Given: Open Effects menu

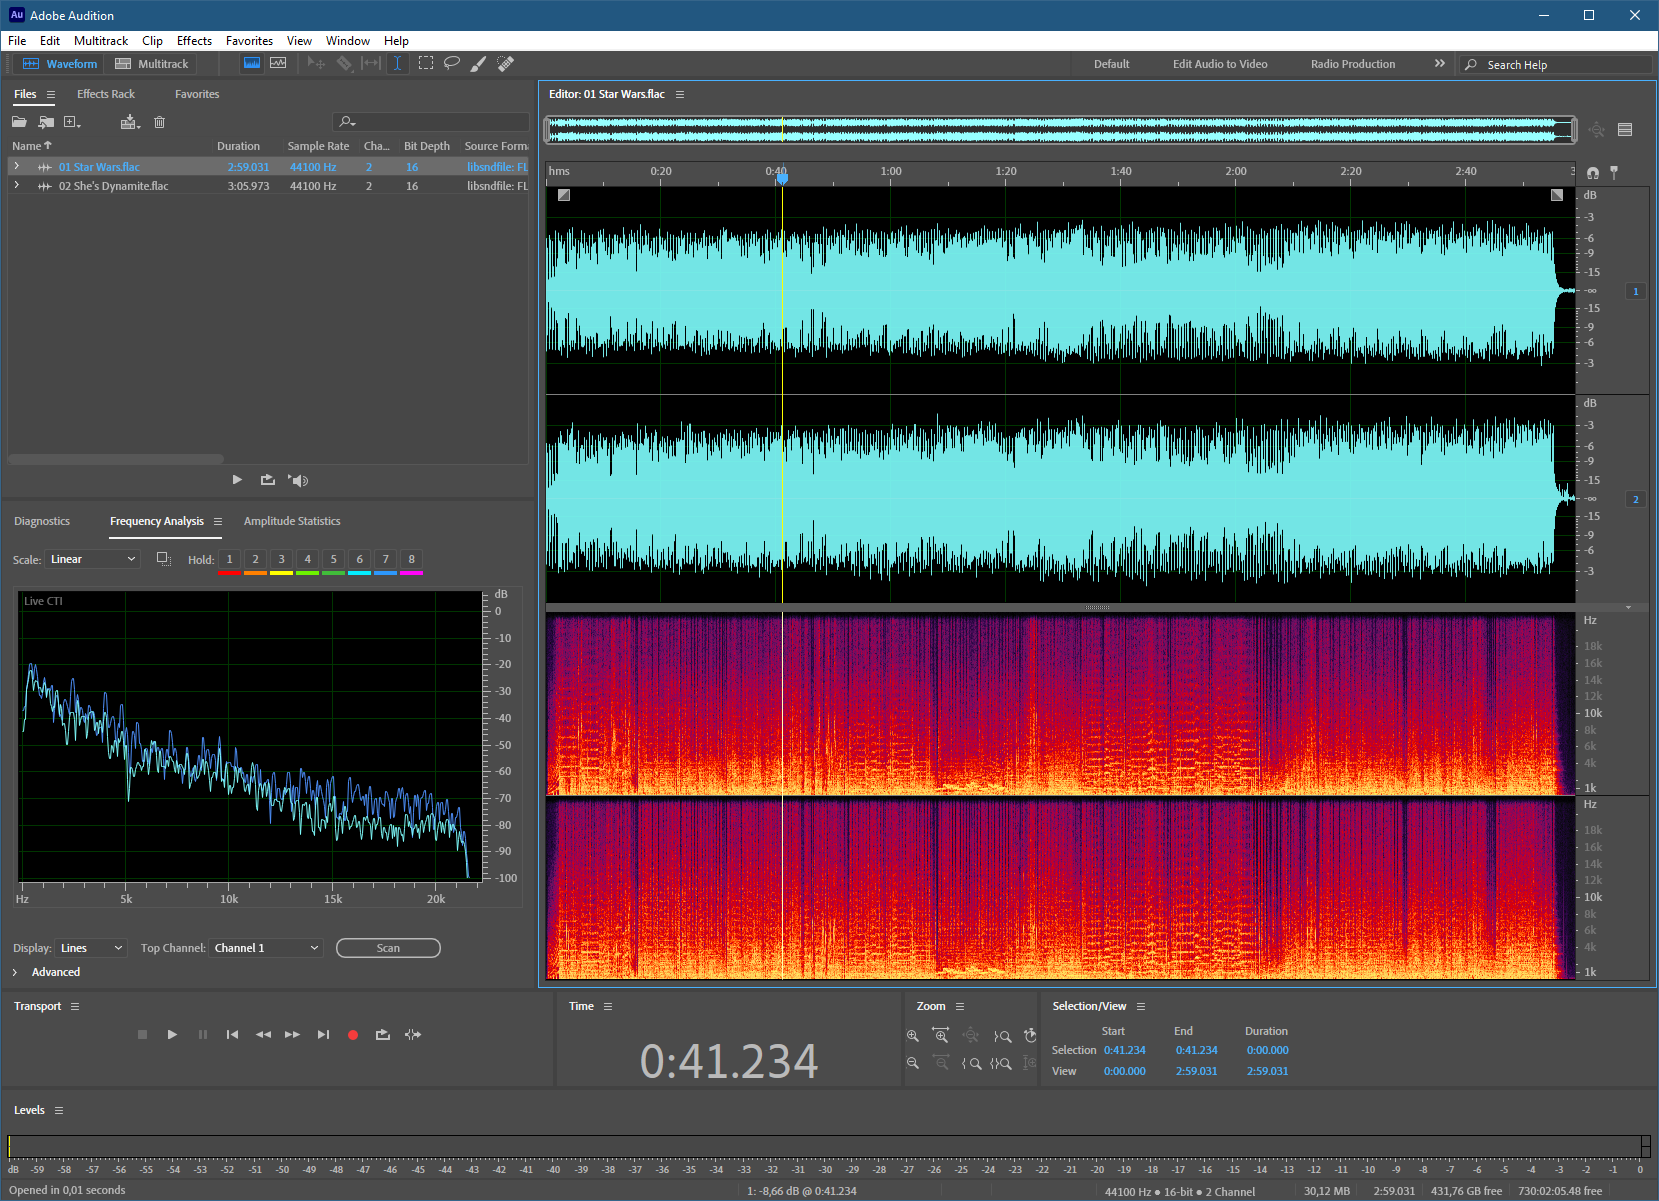Looking at the screenshot, I should 194,41.
